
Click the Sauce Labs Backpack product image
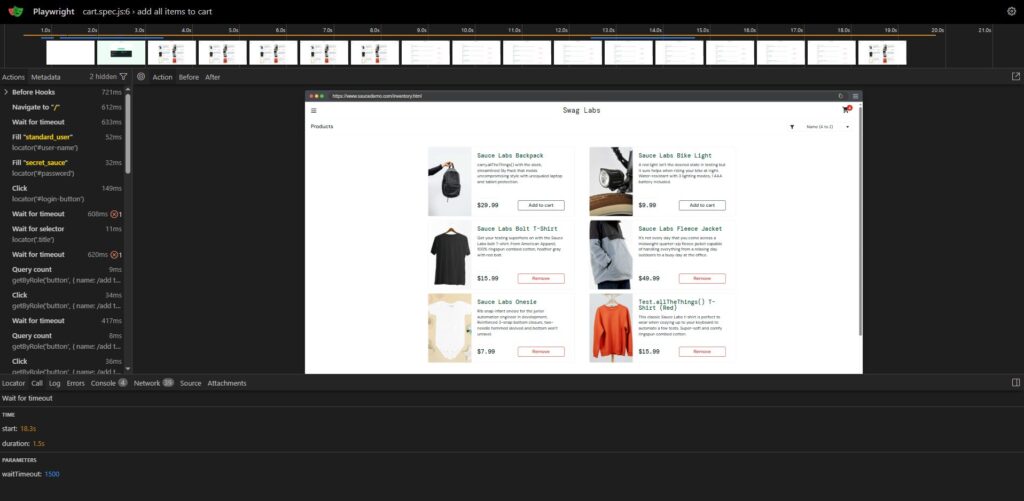(449, 182)
